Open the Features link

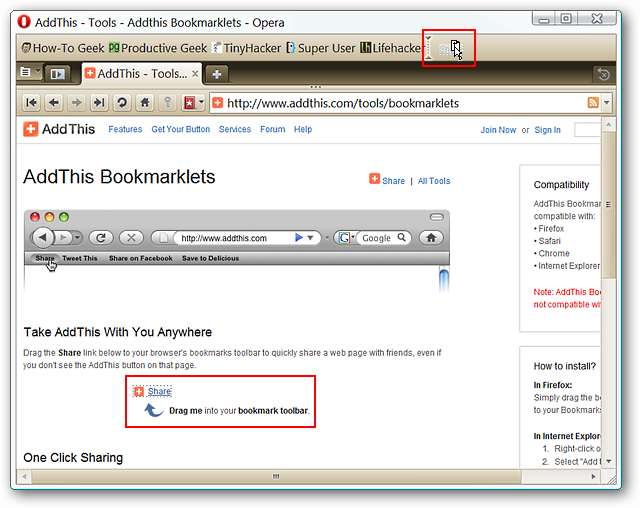pyautogui.click(x=125, y=129)
